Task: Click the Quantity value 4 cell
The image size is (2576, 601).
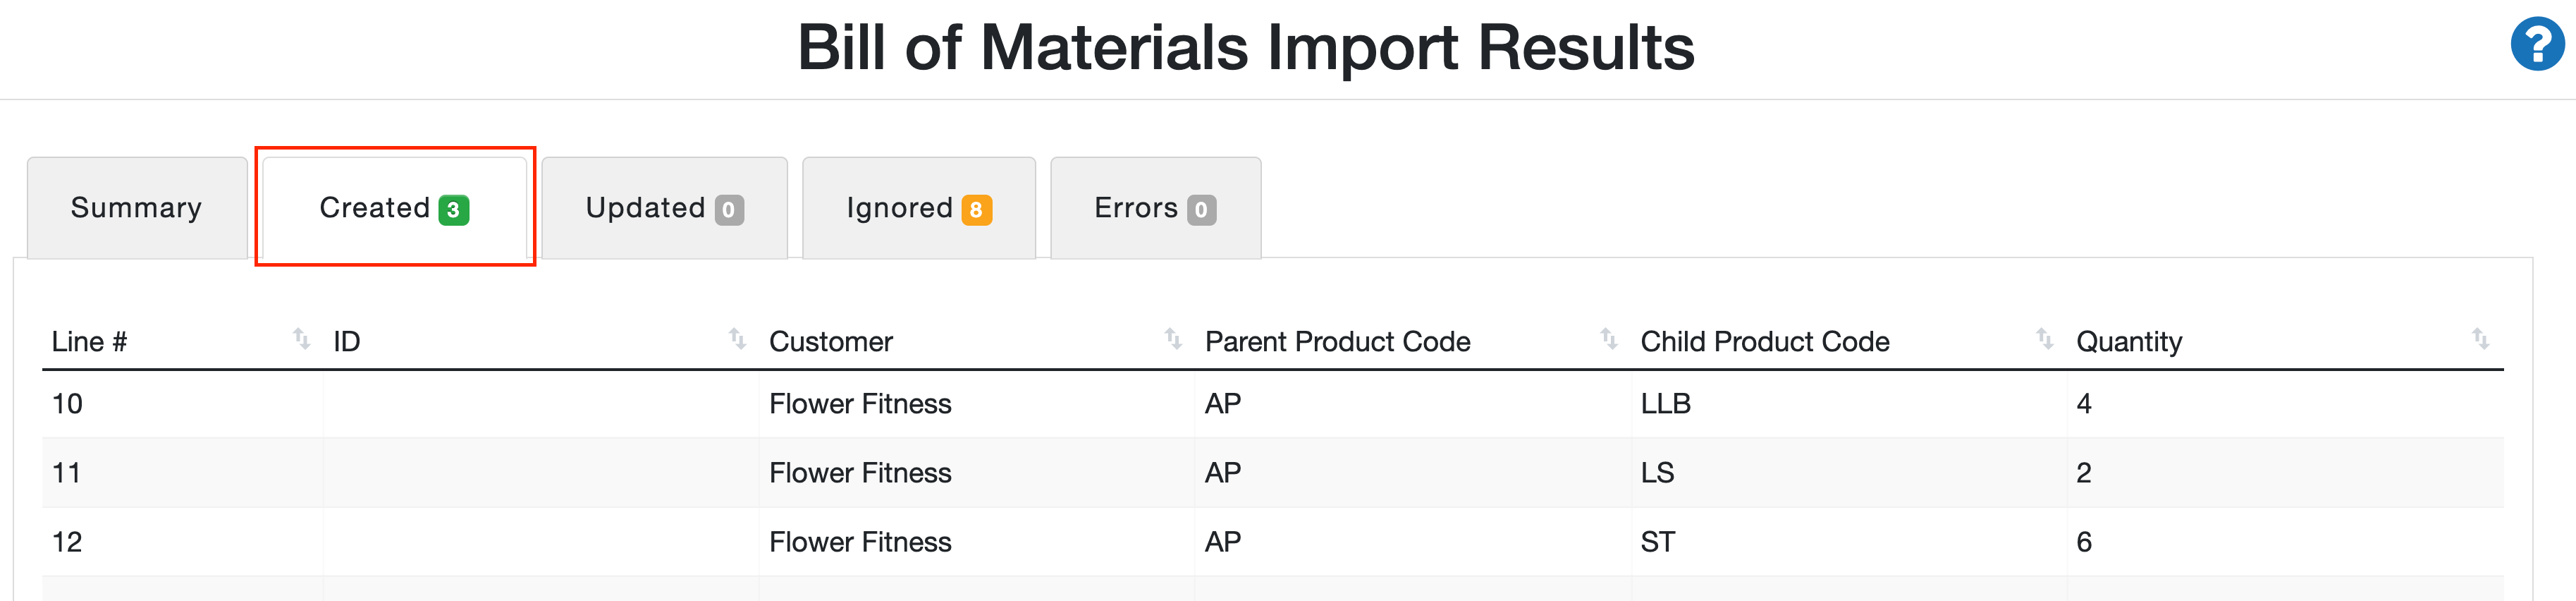Action: (x=2082, y=403)
